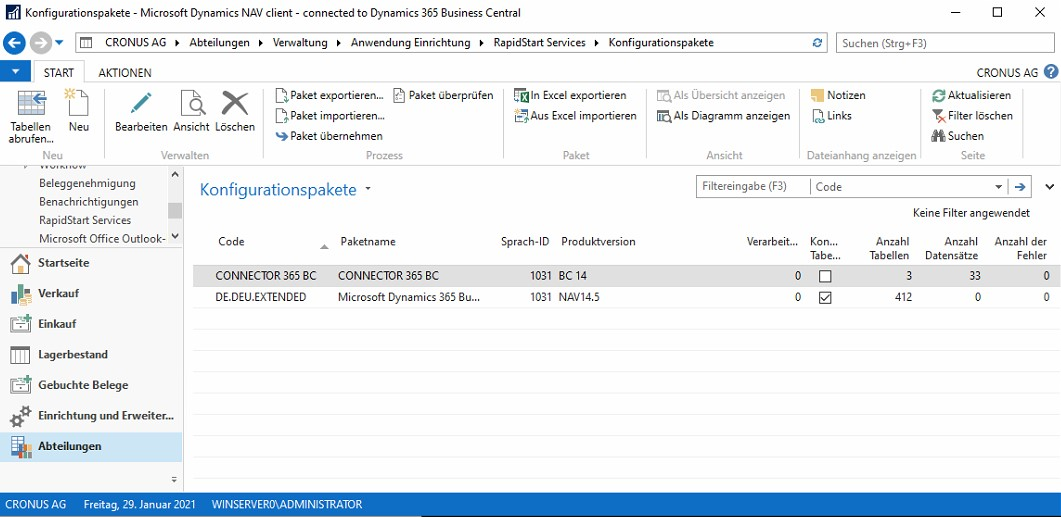Viewport: 1061px width, 517px height.
Task: Open Gebuchte Belege in navigation pane
Action: point(91,385)
